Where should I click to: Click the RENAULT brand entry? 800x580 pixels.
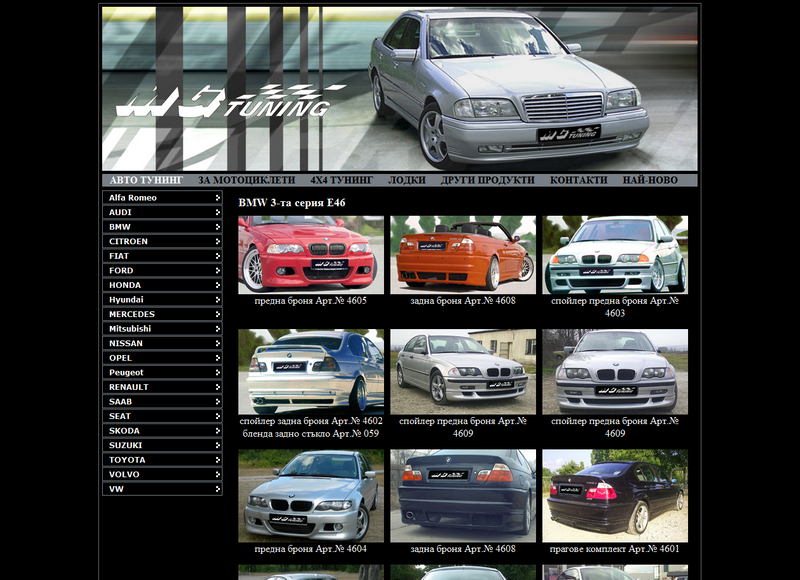click(x=162, y=387)
